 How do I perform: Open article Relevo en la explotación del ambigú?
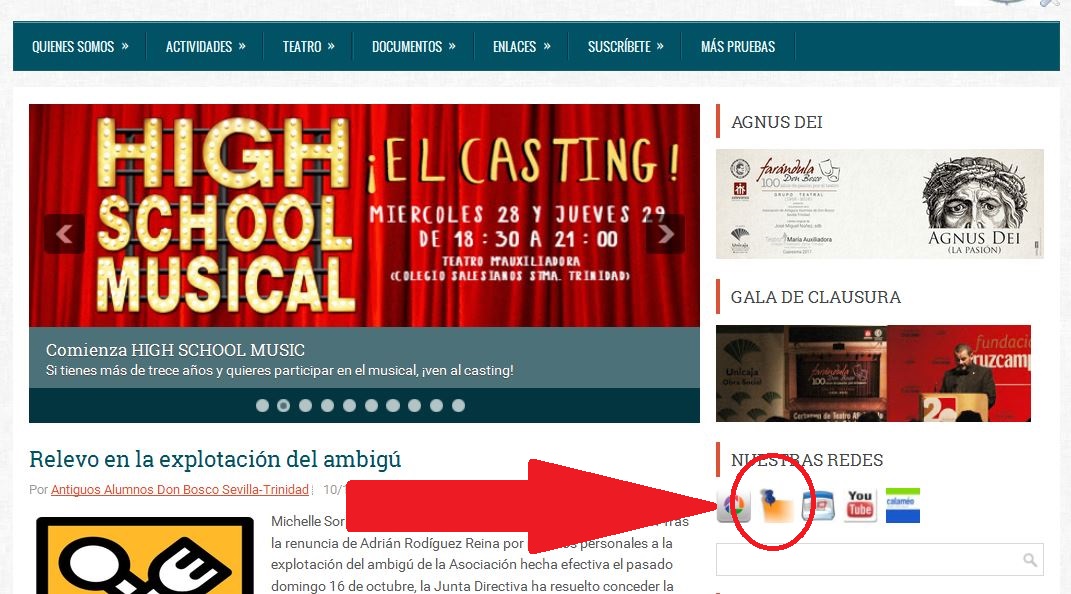[215, 459]
